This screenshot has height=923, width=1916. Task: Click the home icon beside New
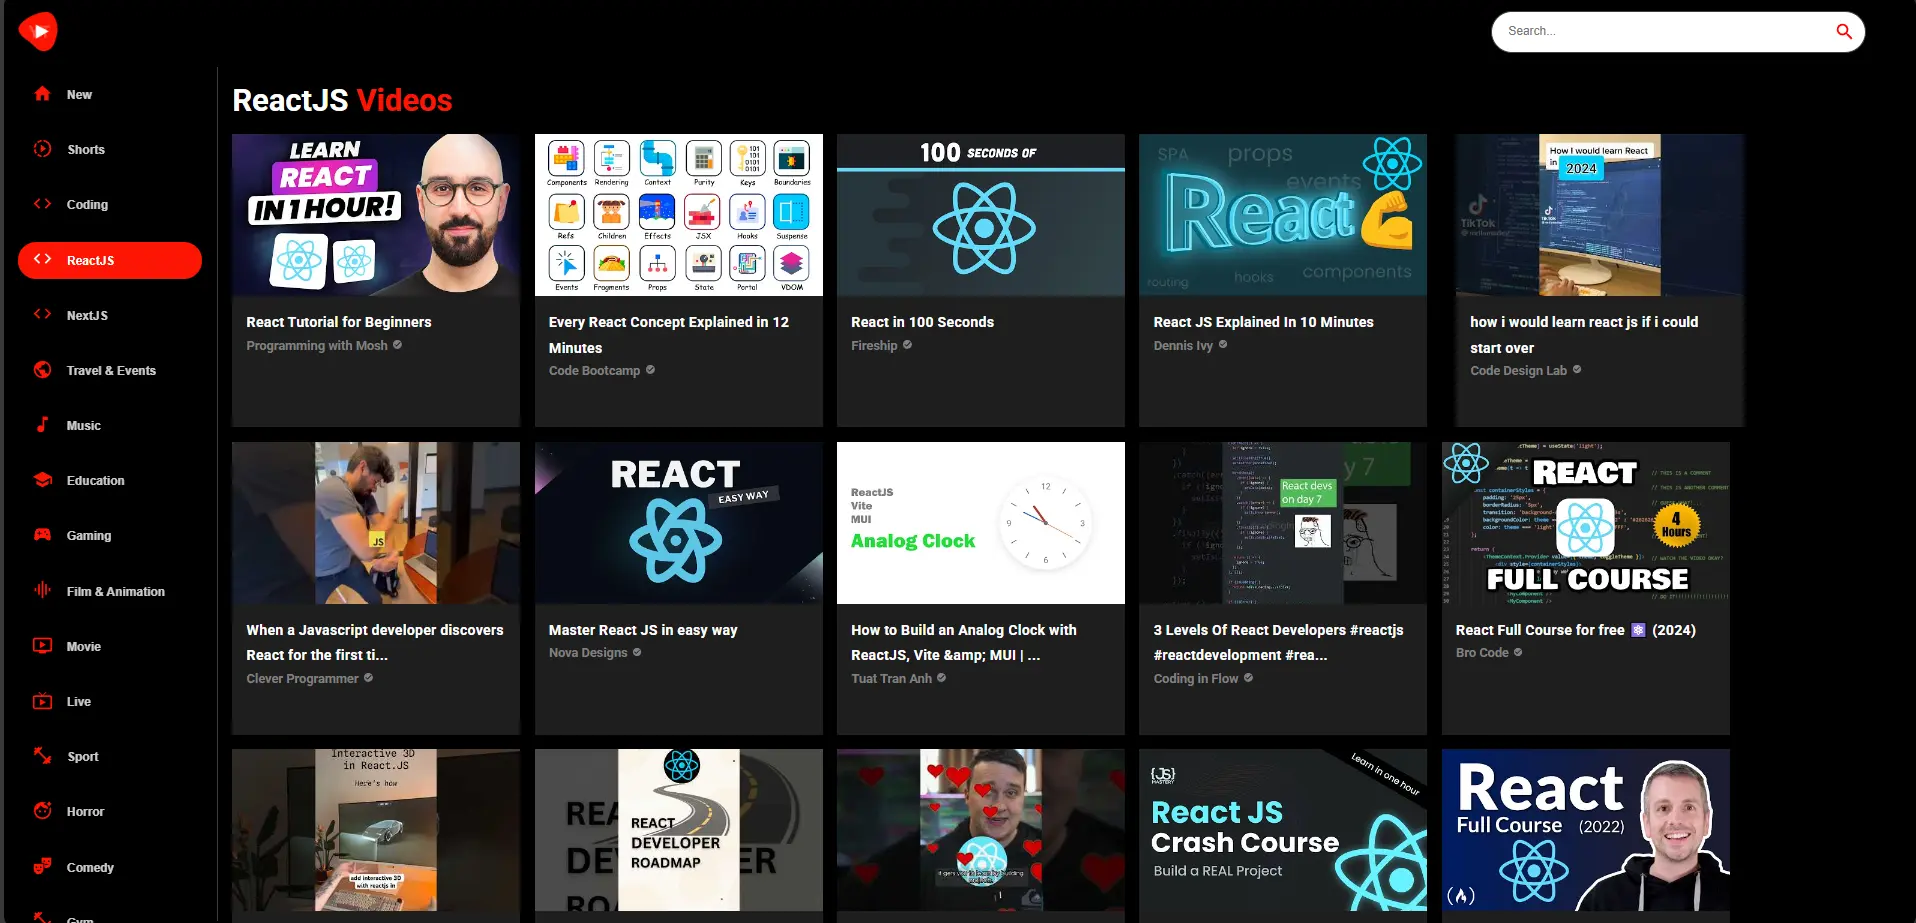tap(42, 94)
